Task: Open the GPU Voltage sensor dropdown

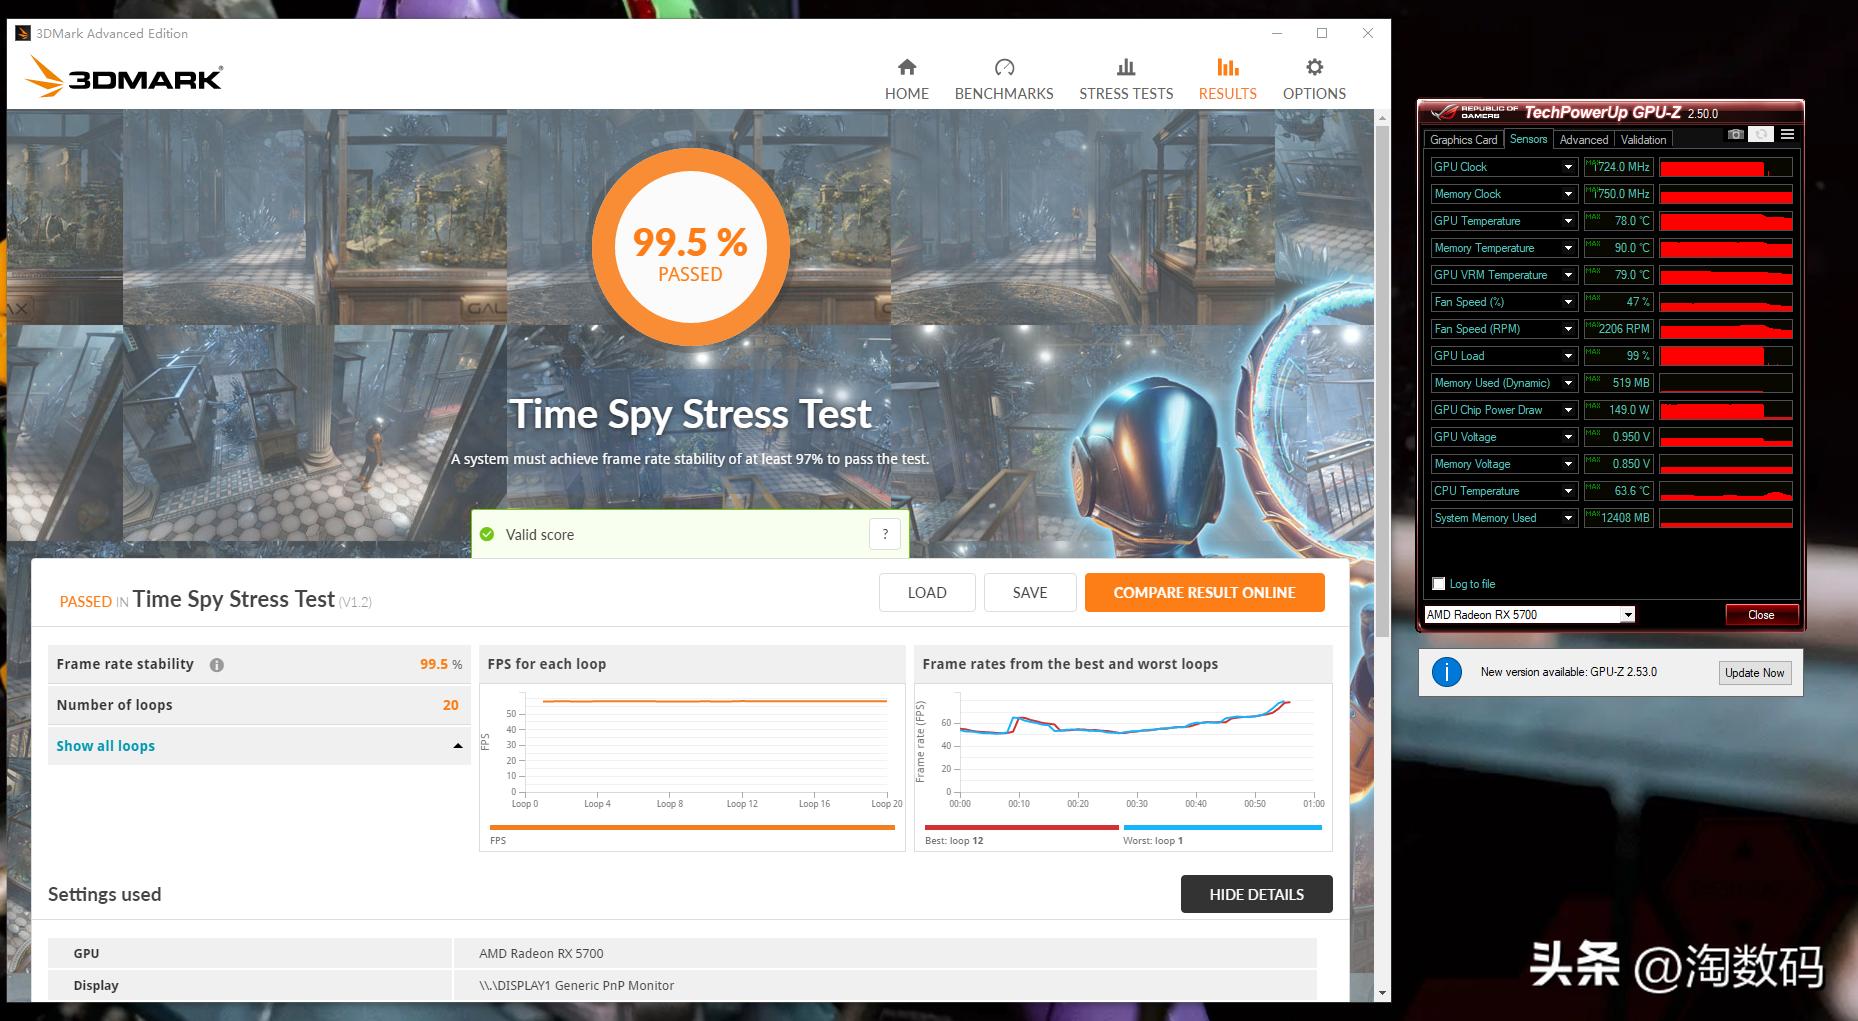Action: point(1568,437)
